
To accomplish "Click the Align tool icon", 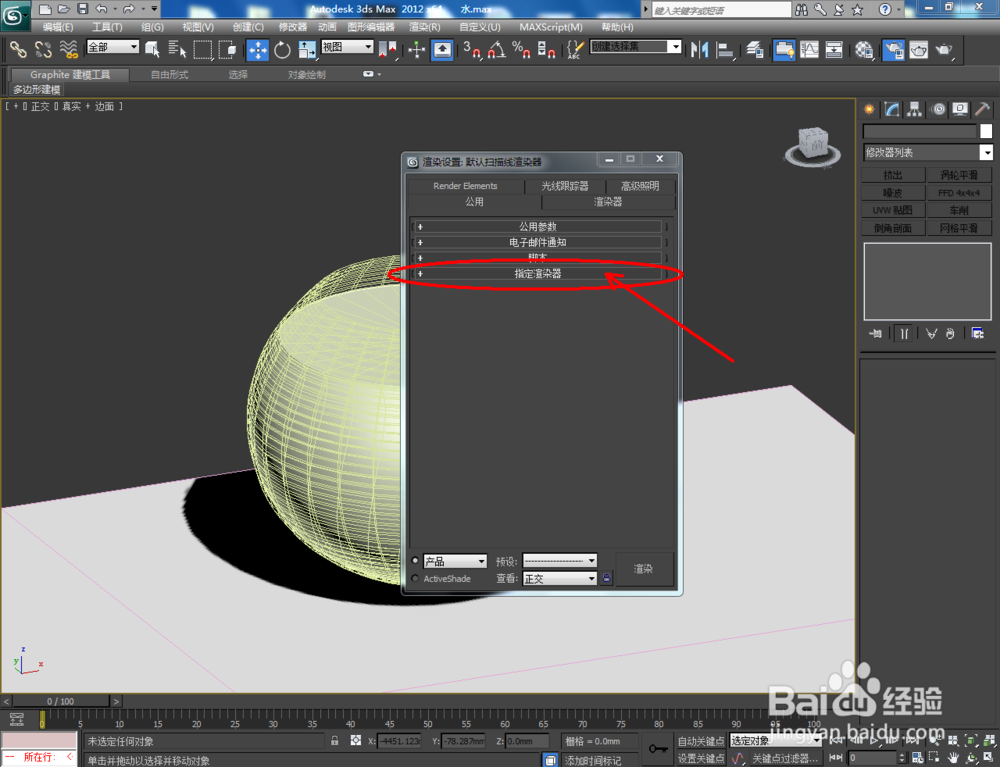I will [725, 49].
